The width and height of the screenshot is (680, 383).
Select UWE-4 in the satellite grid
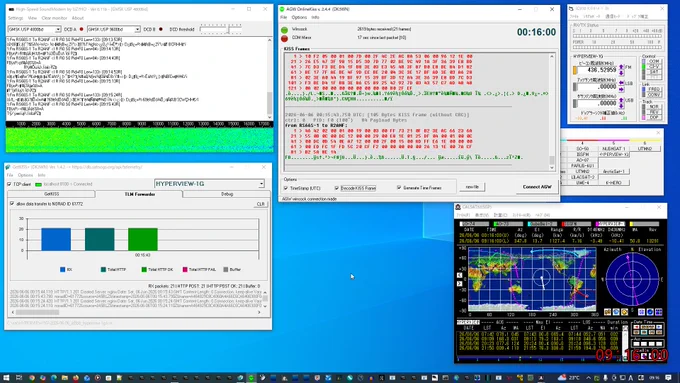pyautogui.click(x=582, y=183)
